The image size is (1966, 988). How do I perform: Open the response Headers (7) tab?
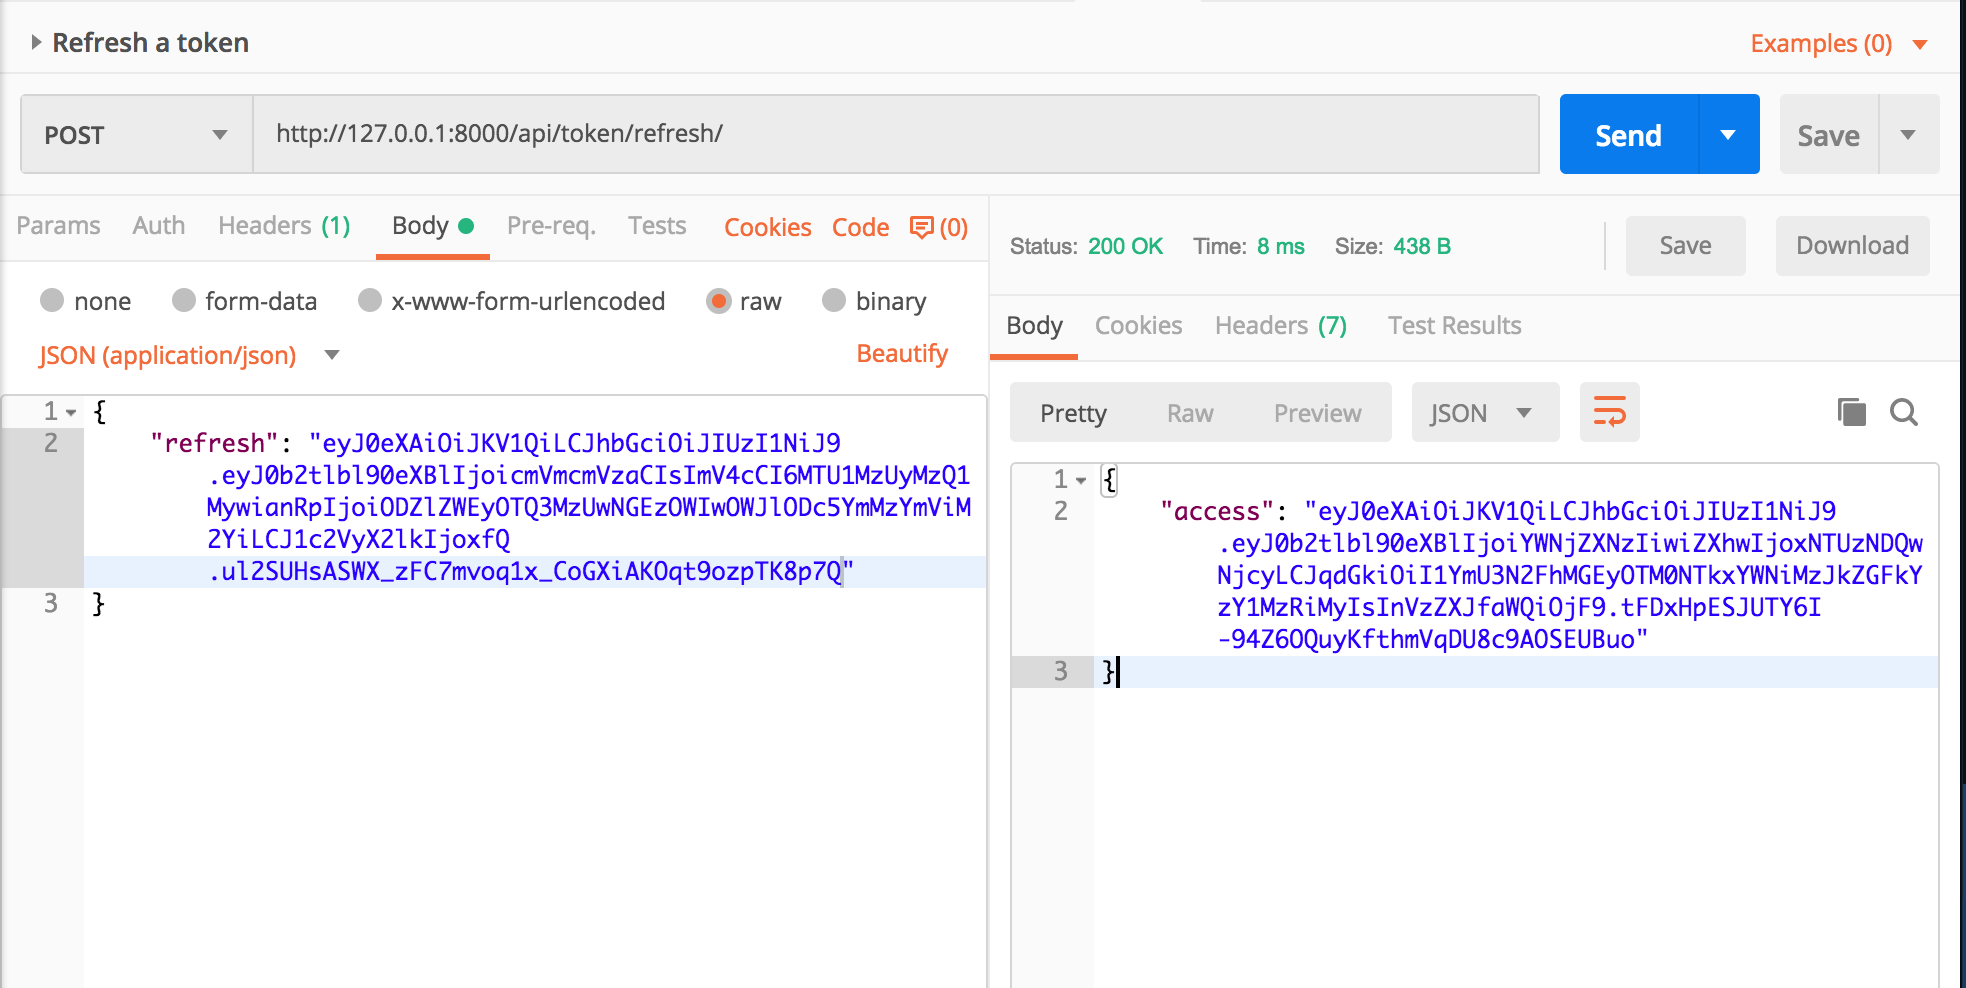[1281, 326]
